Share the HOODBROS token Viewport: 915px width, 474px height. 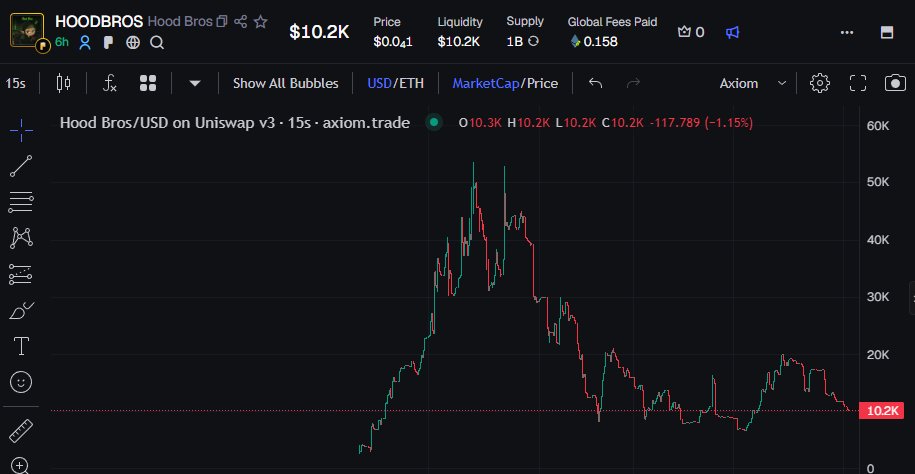(240, 22)
